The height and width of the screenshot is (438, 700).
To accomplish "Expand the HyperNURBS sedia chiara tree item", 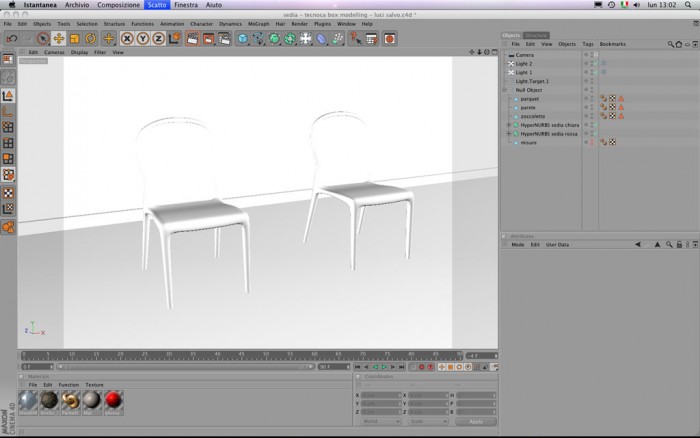I will 509,125.
